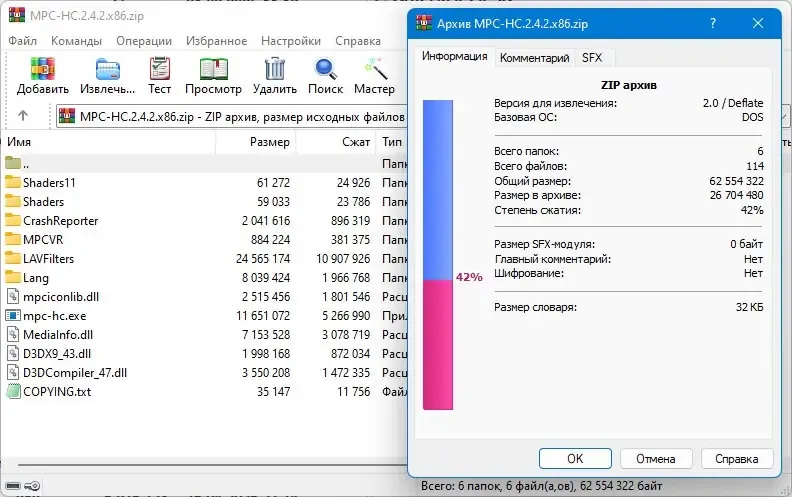792x497 pixels.
Task: Launch the Мастер wizard wand icon
Action: pyautogui.click(x=375, y=69)
